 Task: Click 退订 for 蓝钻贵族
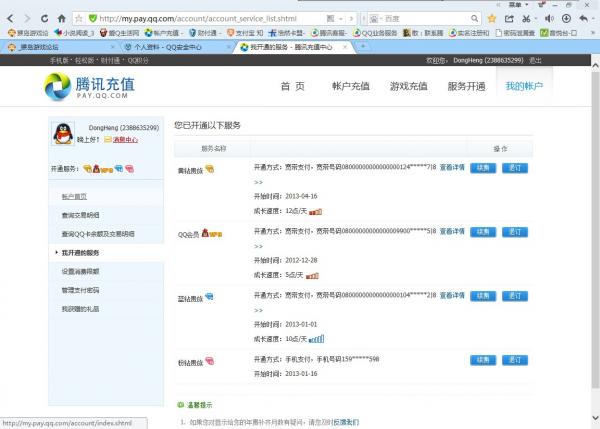pos(515,296)
